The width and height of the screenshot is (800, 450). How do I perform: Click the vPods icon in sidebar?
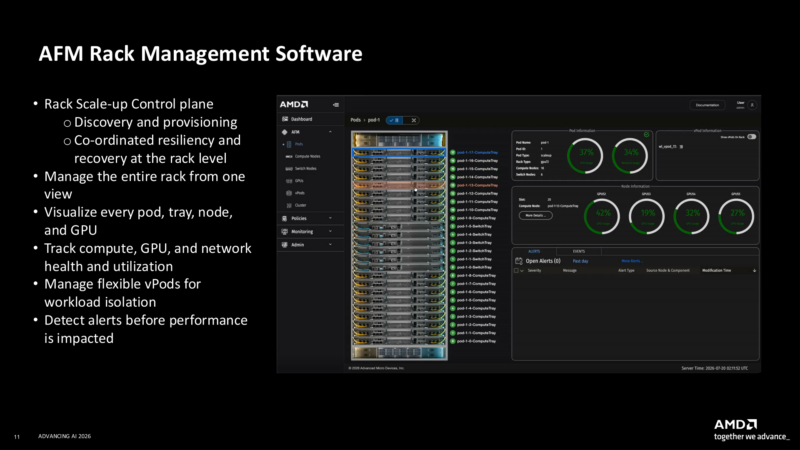289,193
